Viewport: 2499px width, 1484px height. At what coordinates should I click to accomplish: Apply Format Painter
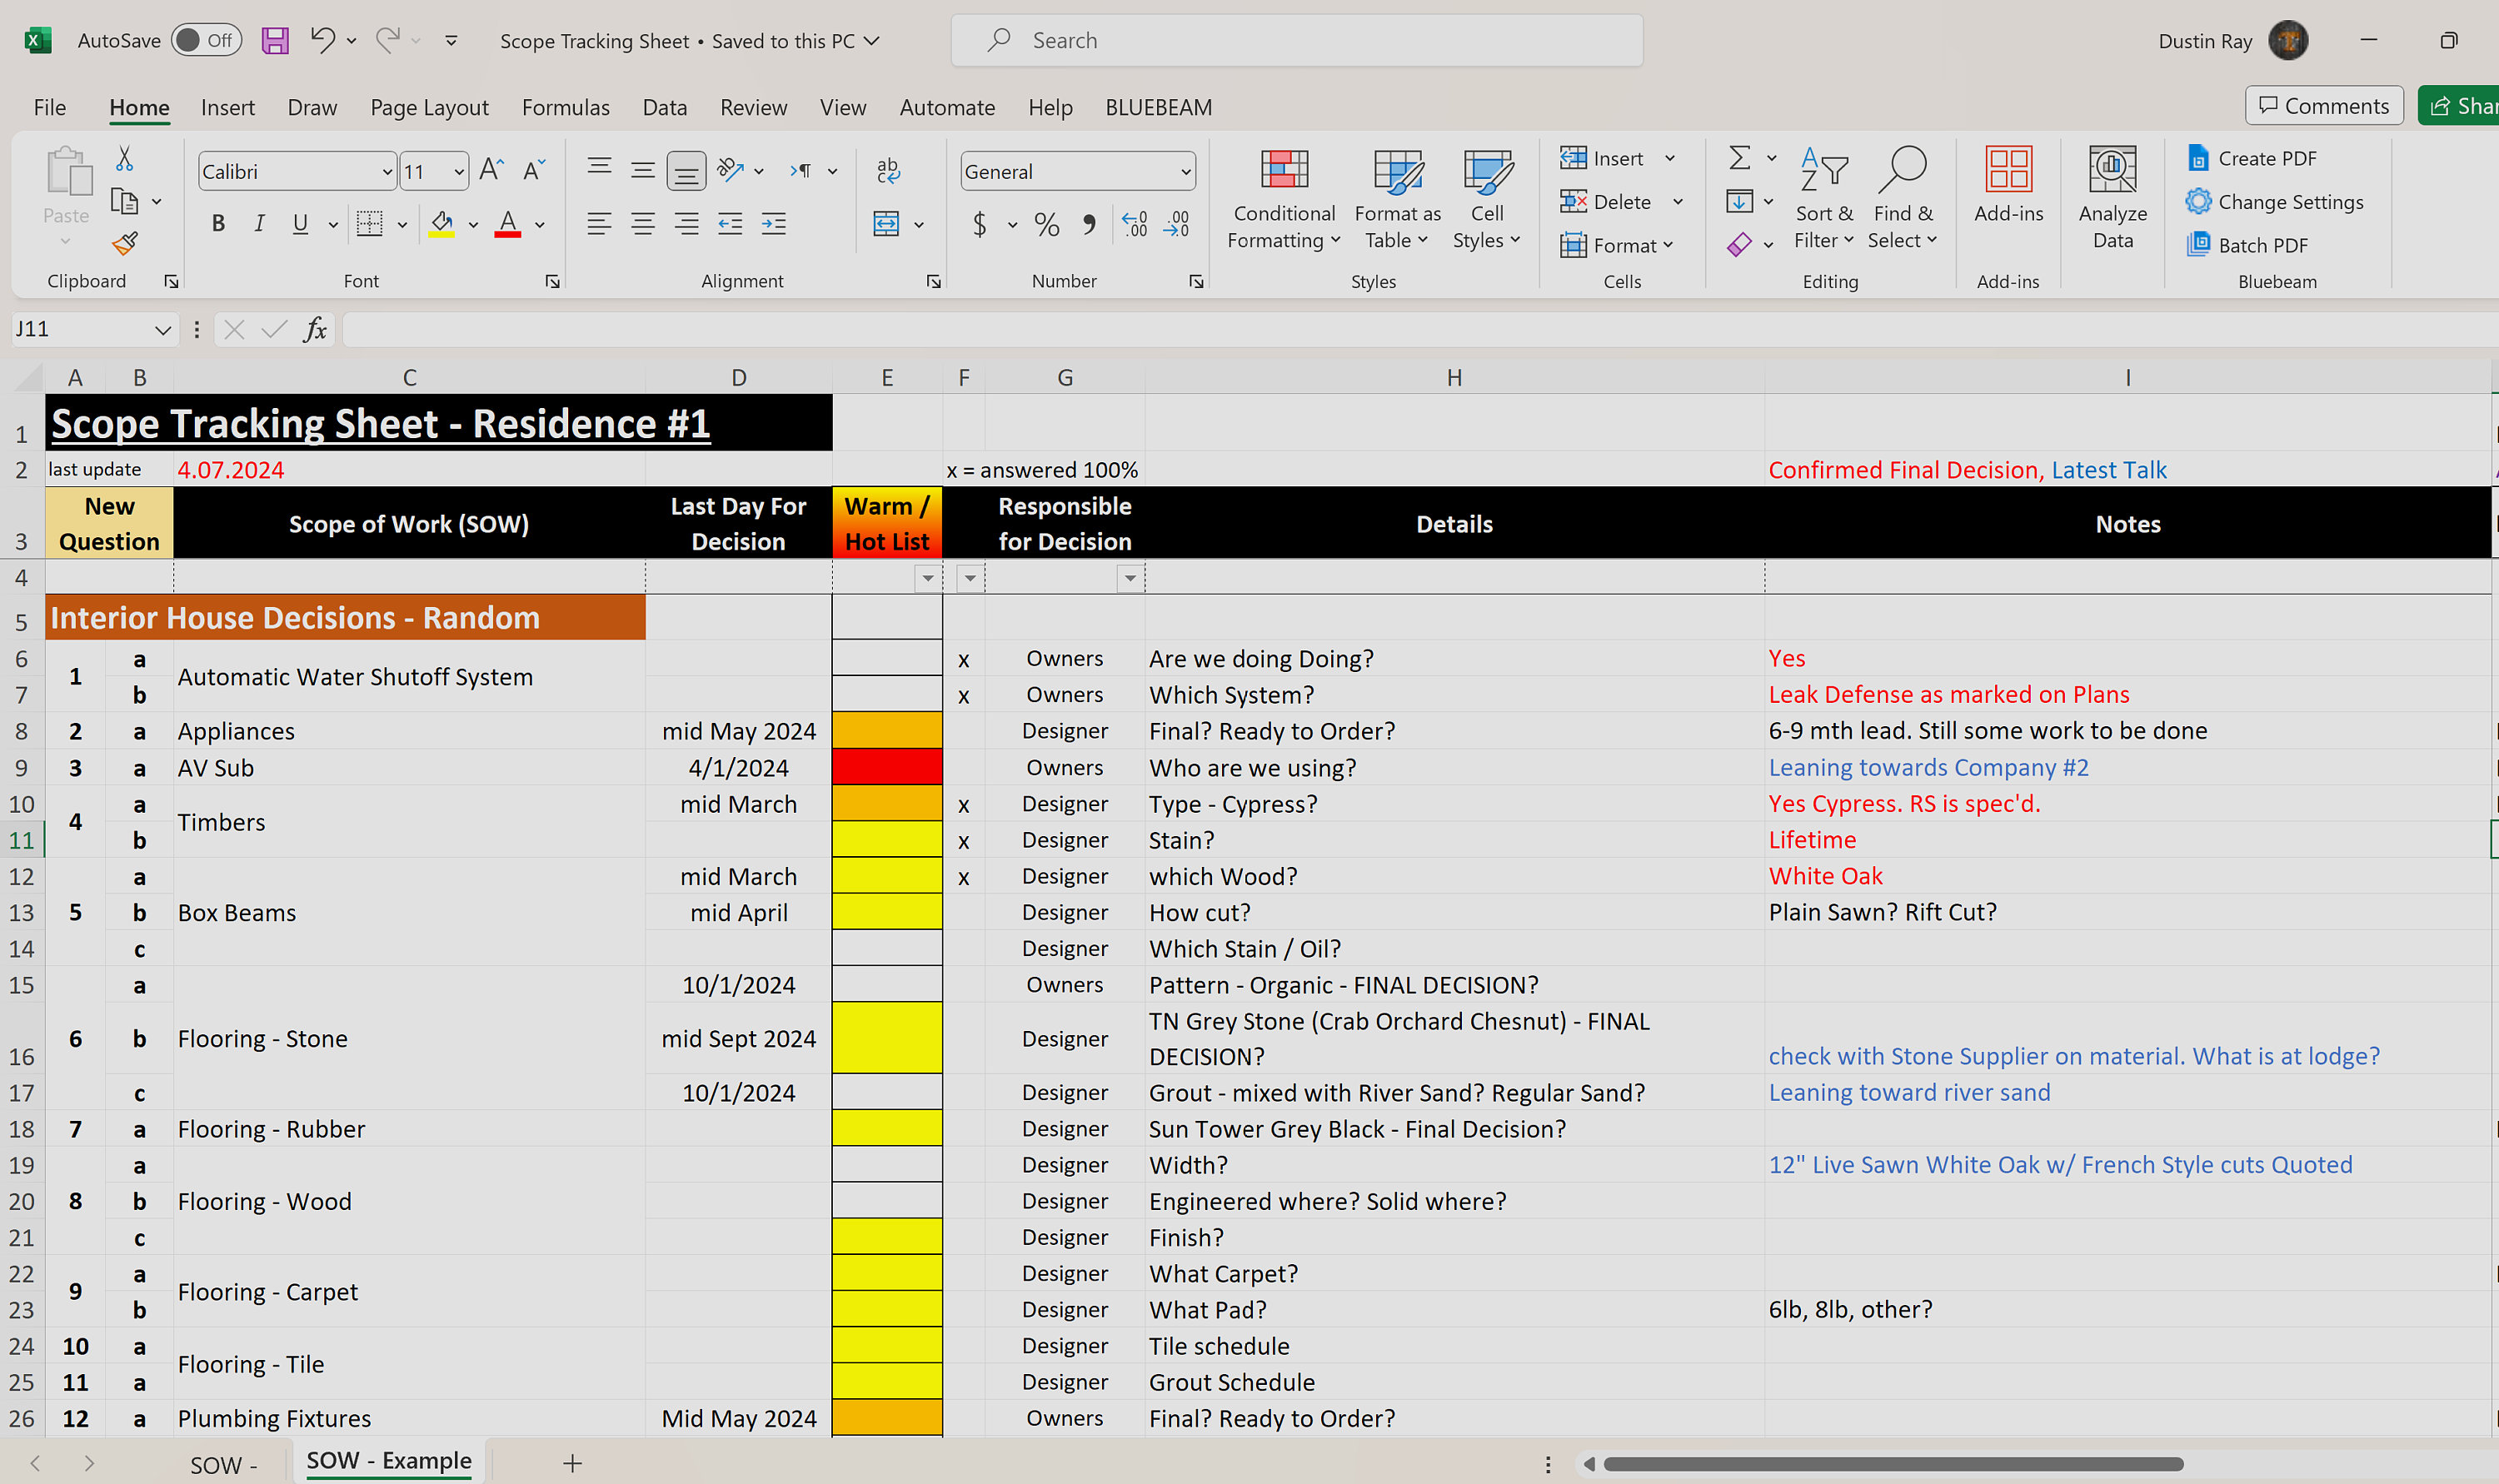pyautogui.click(x=124, y=243)
